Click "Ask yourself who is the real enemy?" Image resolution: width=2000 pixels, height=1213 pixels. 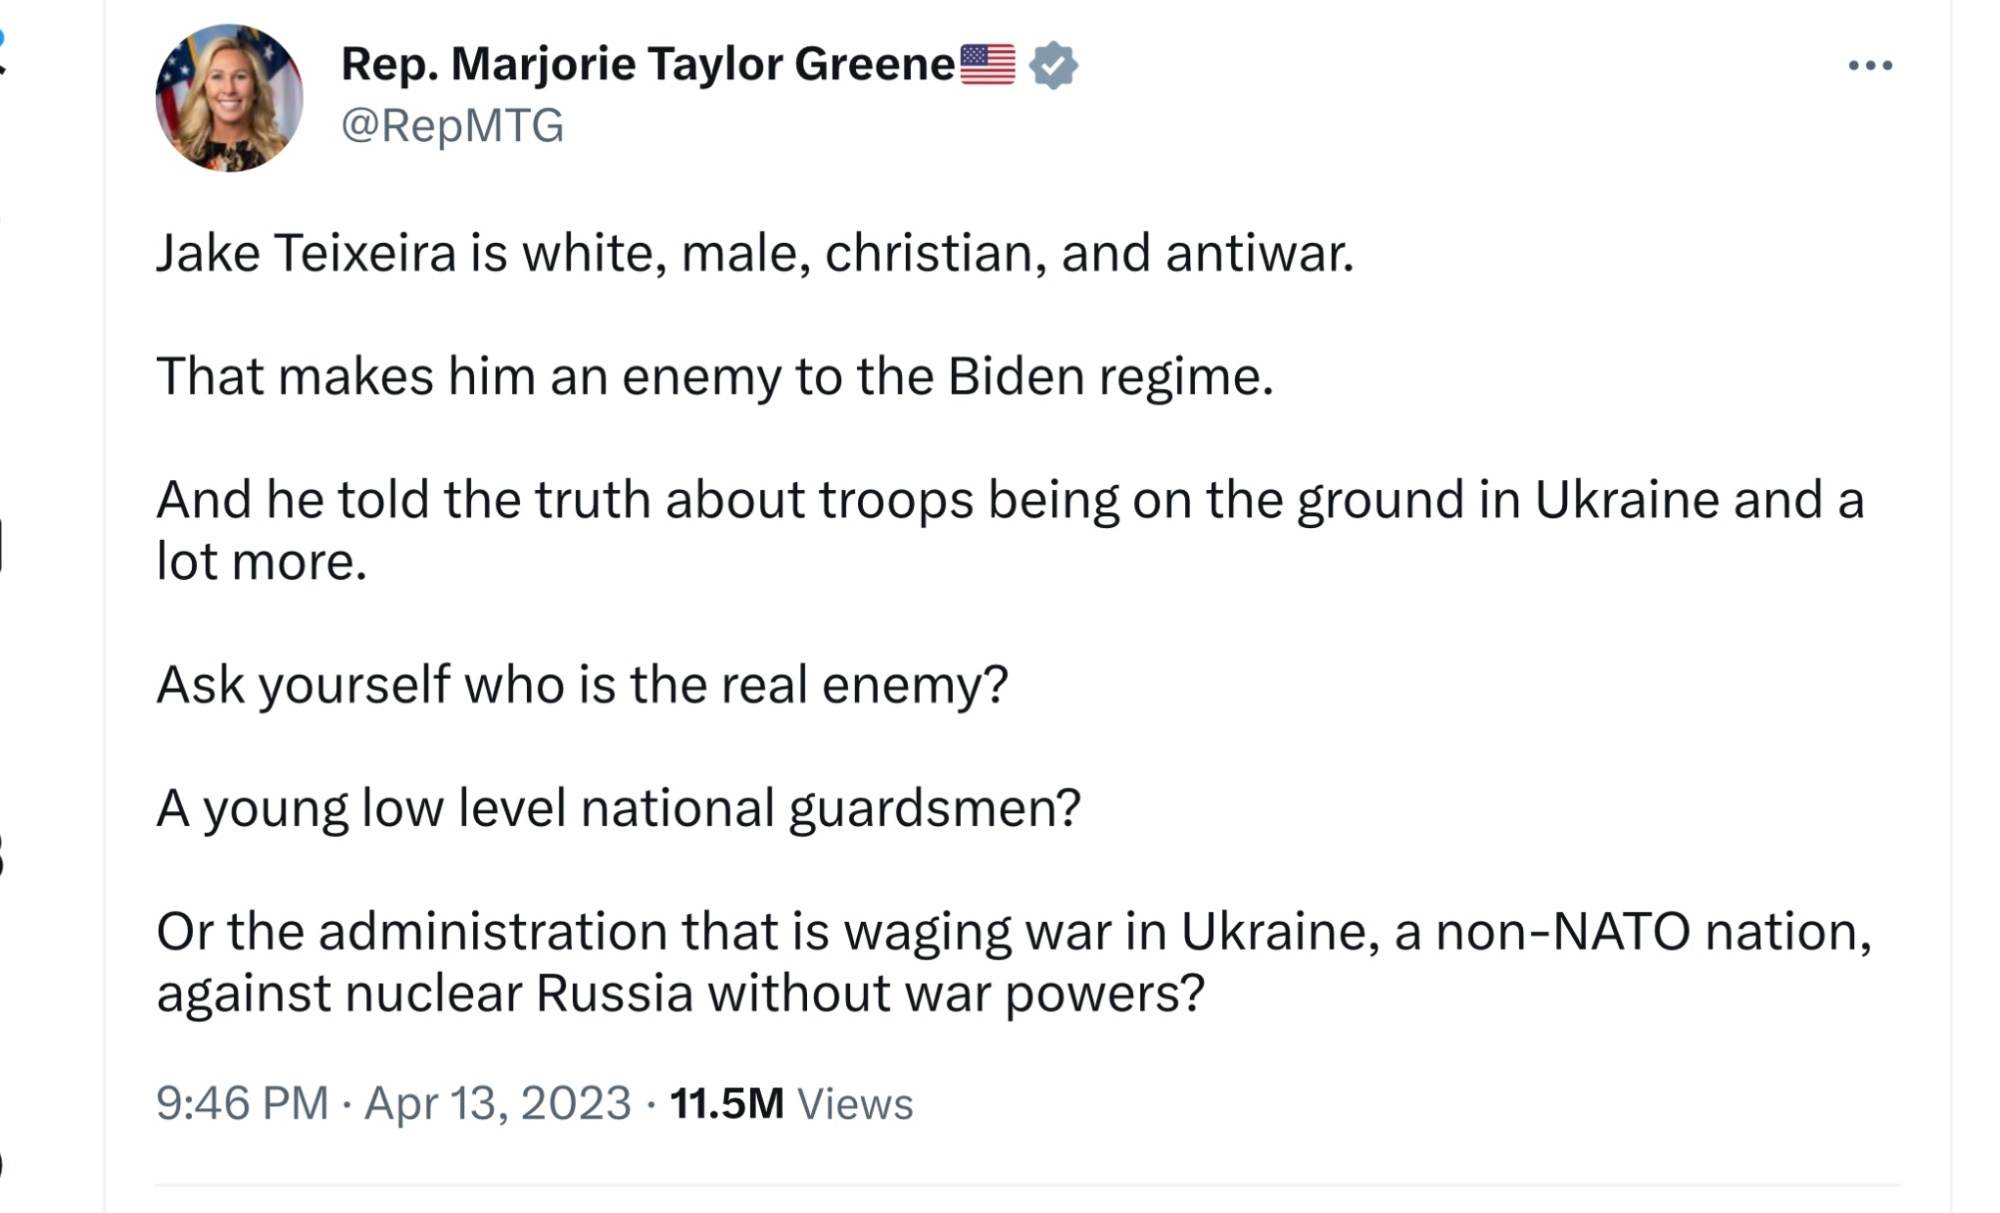pyautogui.click(x=582, y=685)
